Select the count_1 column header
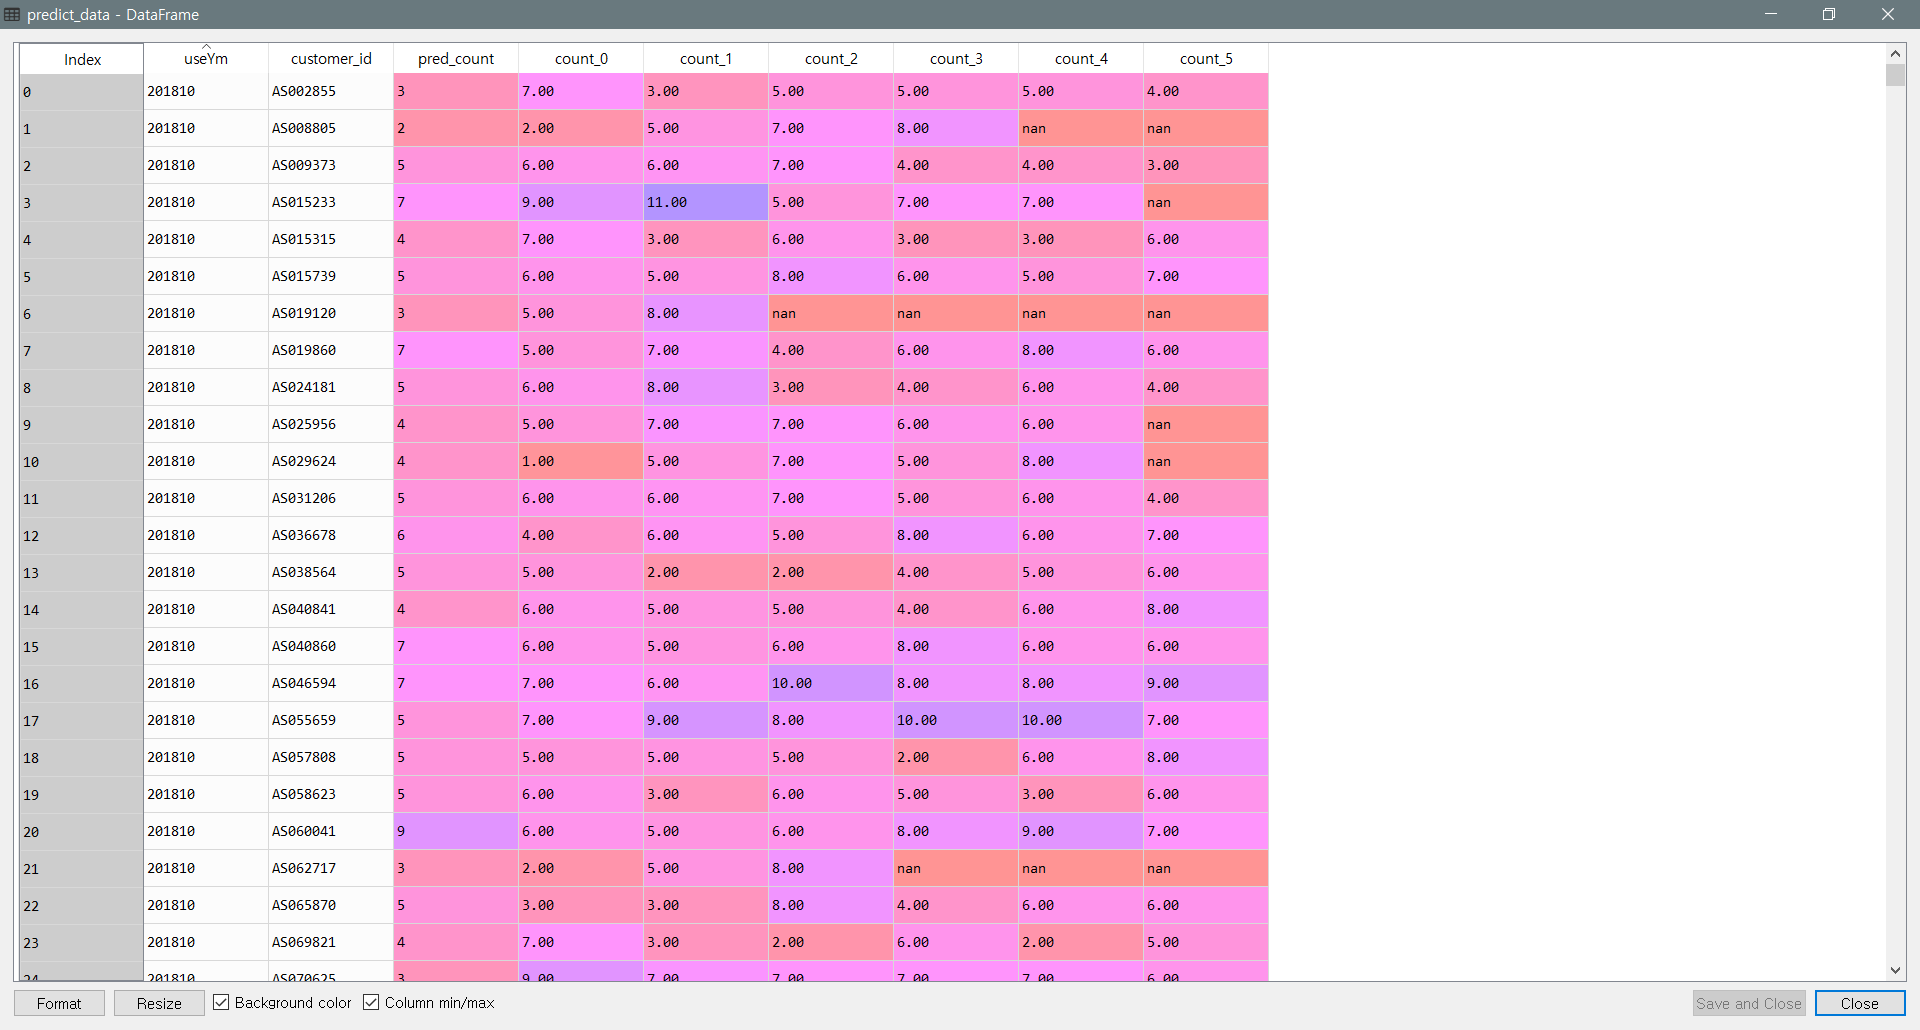The width and height of the screenshot is (1920, 1030). coord(706,58)
